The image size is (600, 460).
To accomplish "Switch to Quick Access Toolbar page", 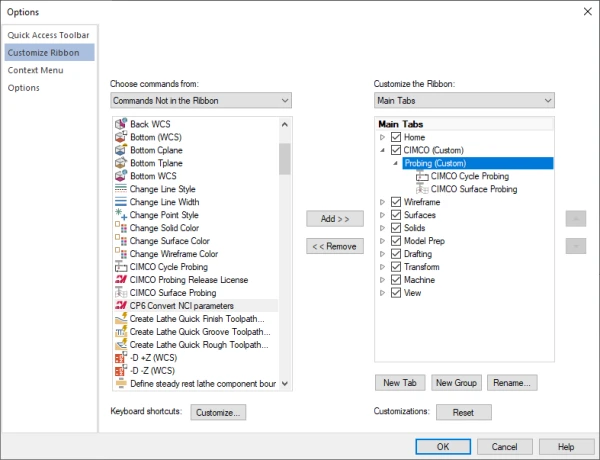I will tap(47, 35).
